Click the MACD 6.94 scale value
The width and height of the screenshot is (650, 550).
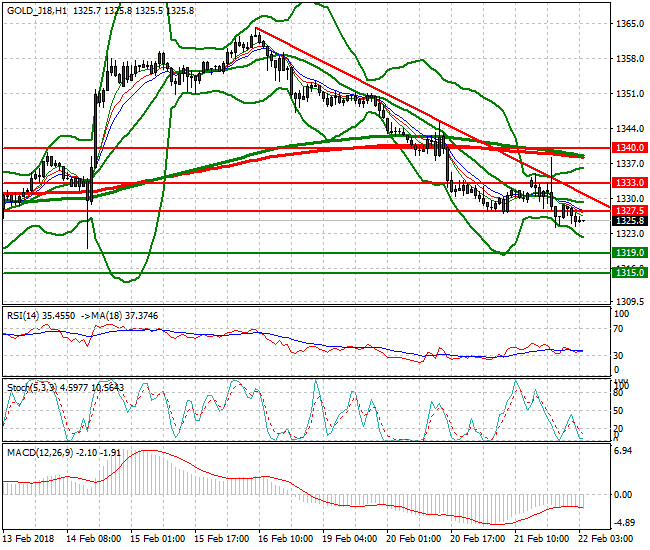coord(623,451)
